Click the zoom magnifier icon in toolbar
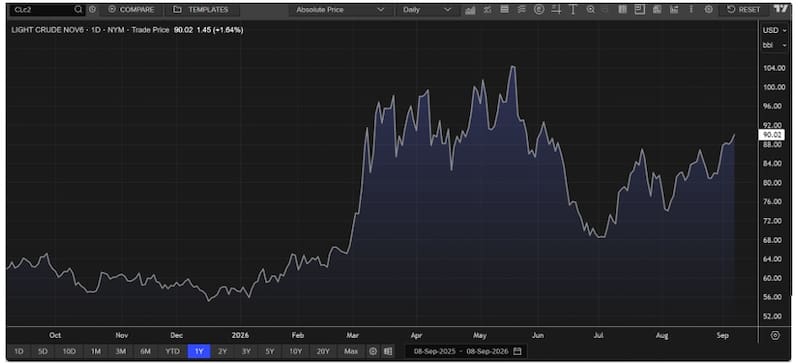The image size is (800, 364). tap(590, 10)
